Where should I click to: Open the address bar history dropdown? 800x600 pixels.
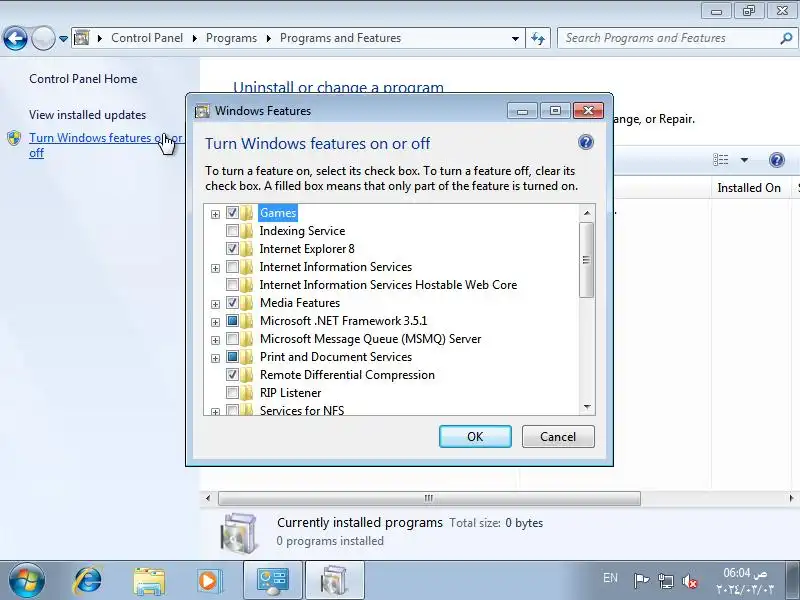pyautogui.click(x=515, y=38)
